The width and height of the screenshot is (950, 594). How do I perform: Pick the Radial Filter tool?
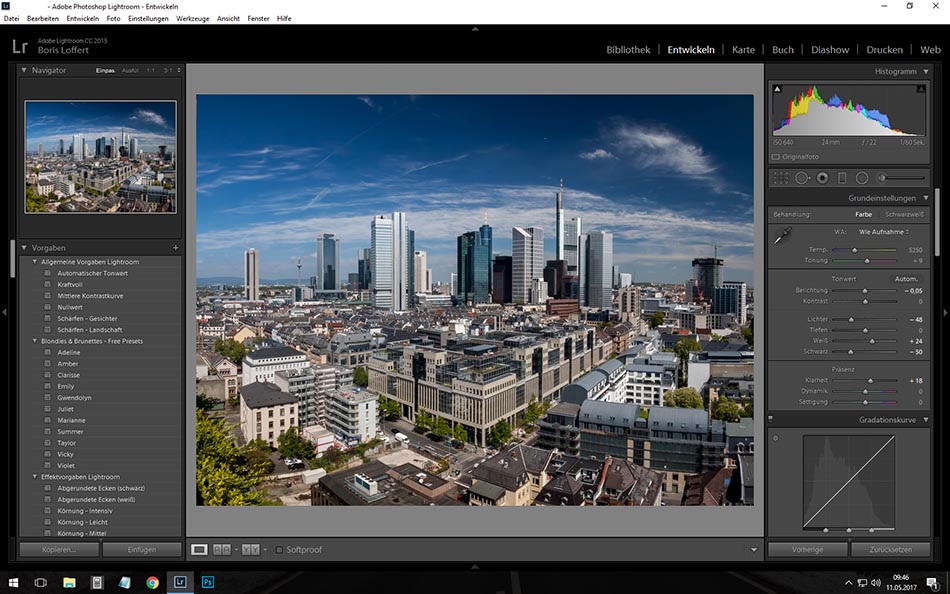[x=861, y=178]
